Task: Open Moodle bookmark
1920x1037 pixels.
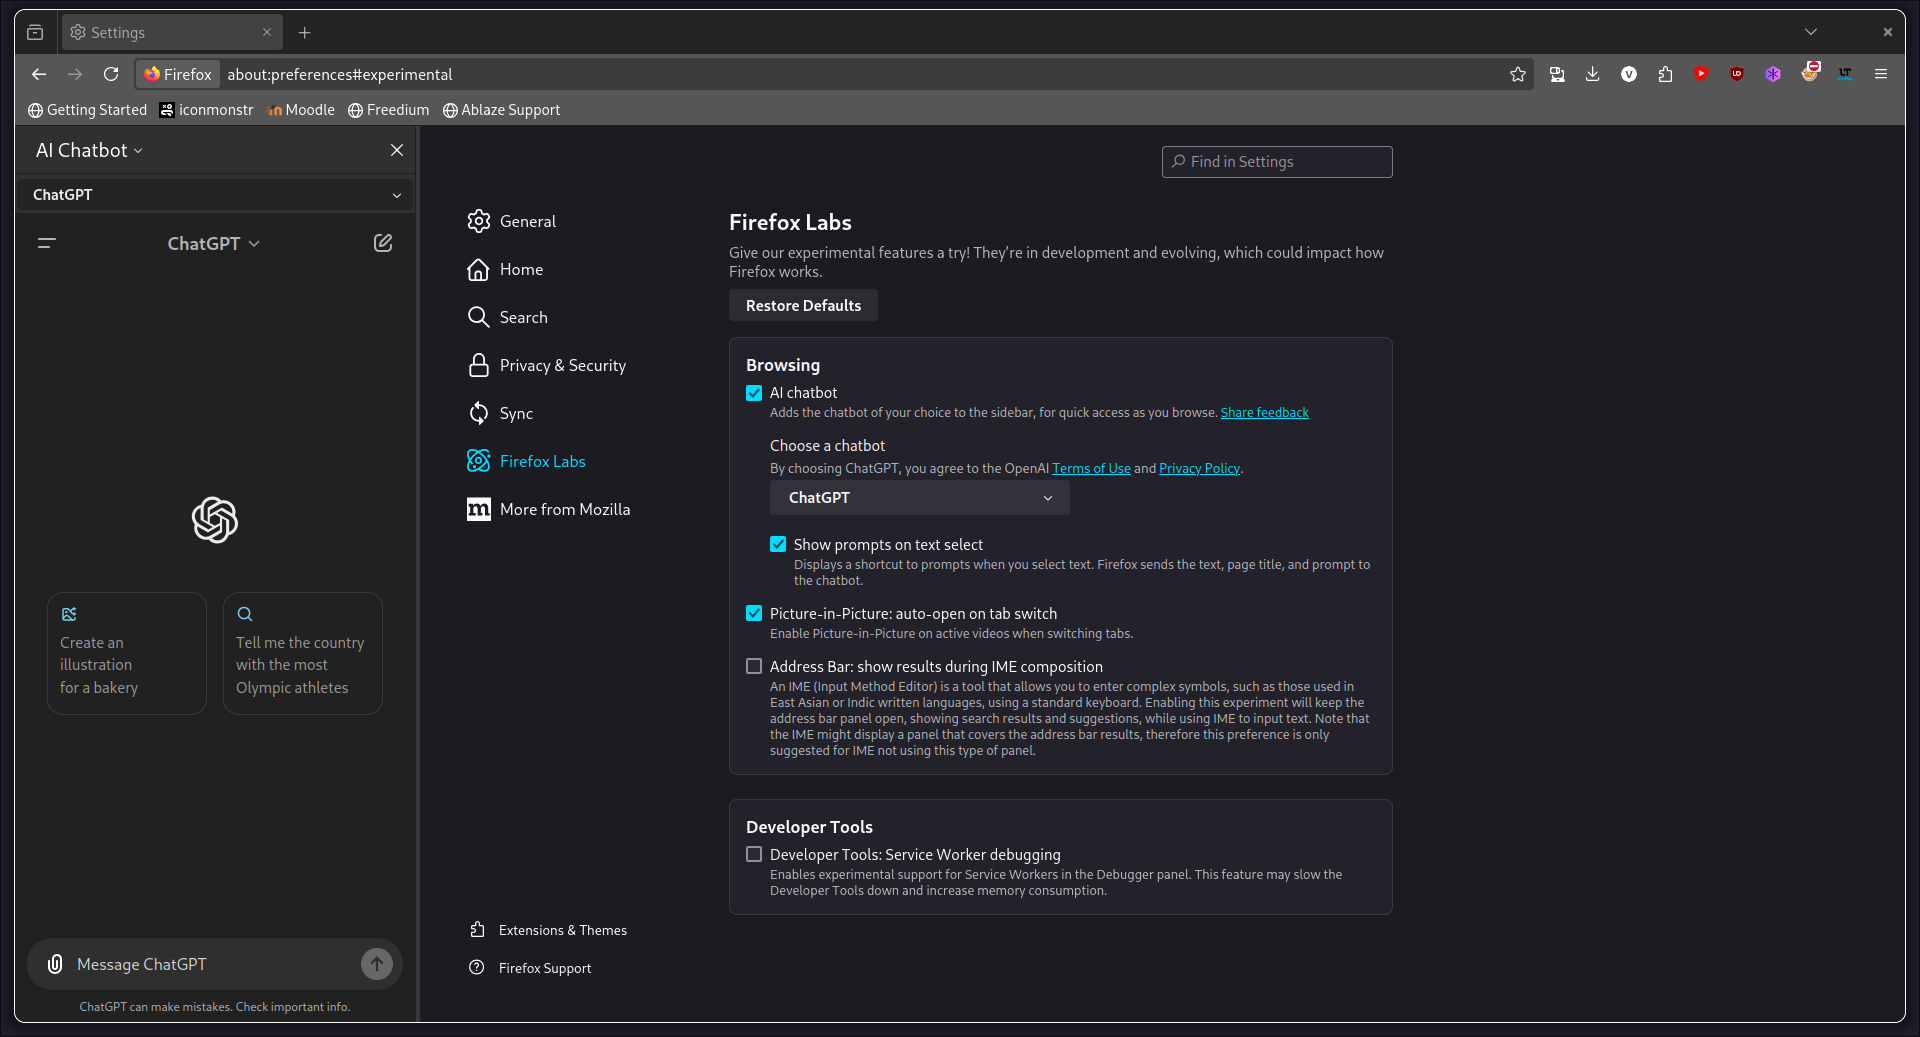Action: (301, 110)
